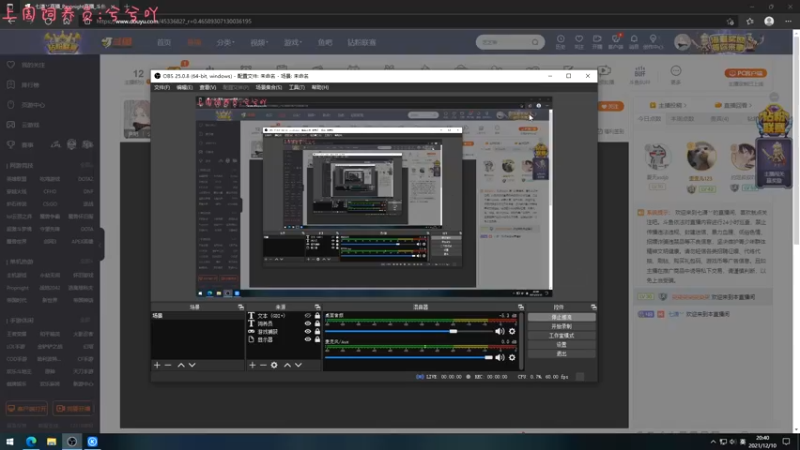The width and height of the screenshot is (800, 450).
Task: Open OBS 设置 settings button
Action: [x=561, y=345]
